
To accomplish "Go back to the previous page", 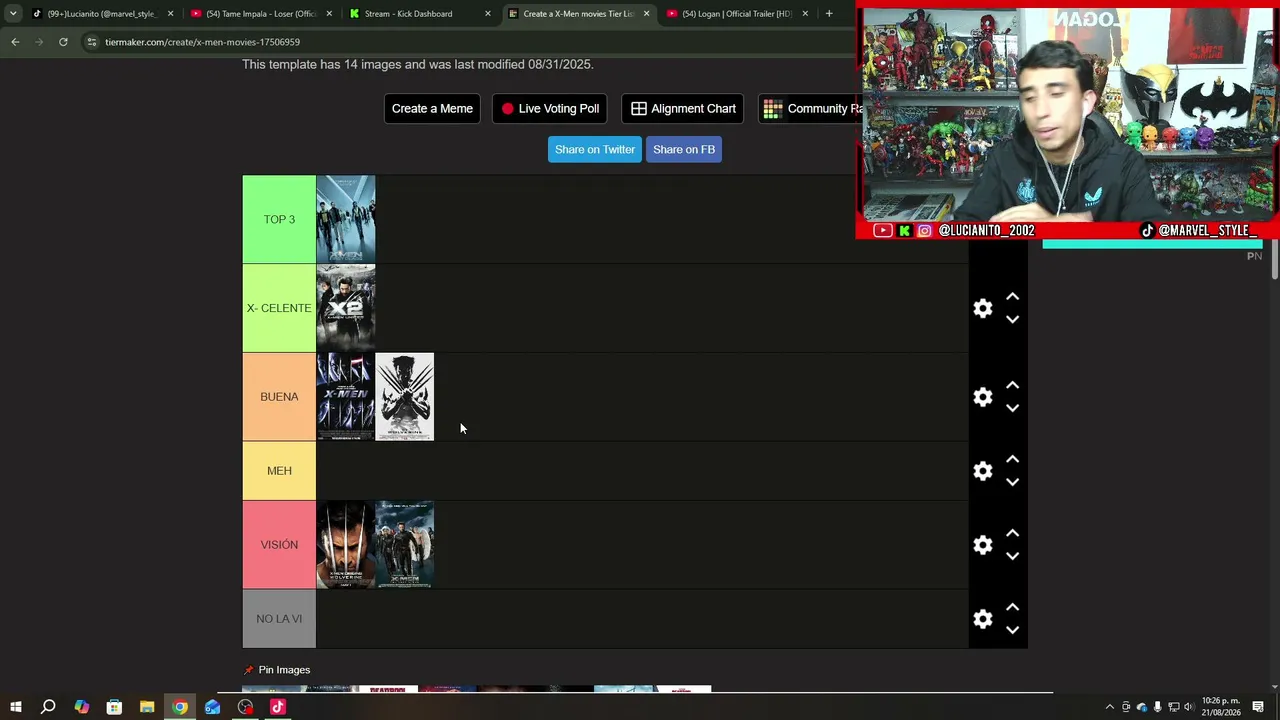I will tap(15, 42).
